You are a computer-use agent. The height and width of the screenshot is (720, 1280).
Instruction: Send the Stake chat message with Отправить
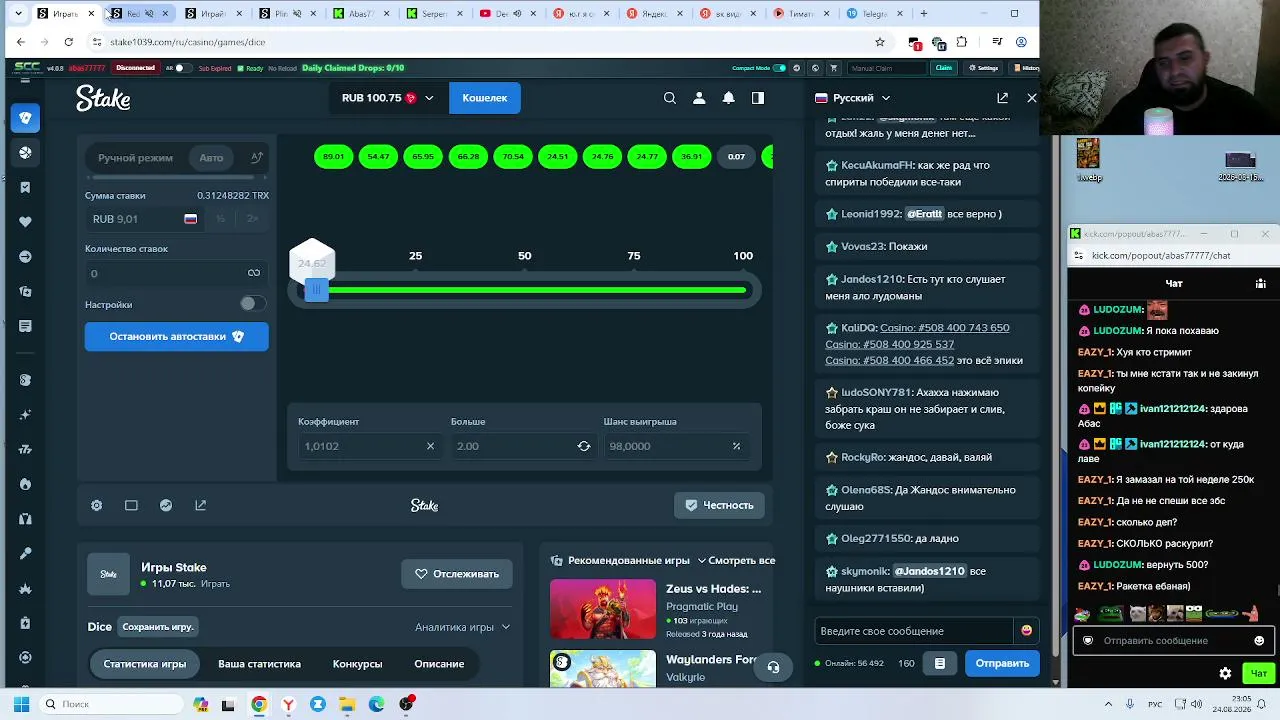(x=1002, y=663)
